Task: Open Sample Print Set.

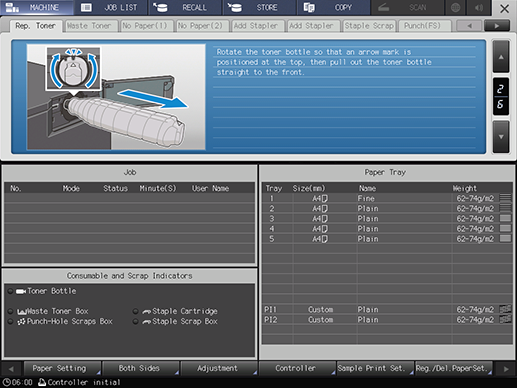Action: [375, 368]
